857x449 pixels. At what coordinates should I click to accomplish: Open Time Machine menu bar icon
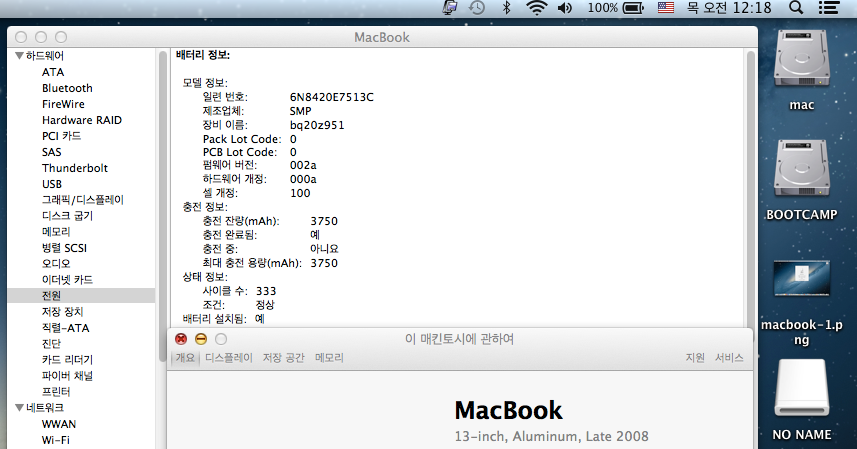(x=478, y=8)
